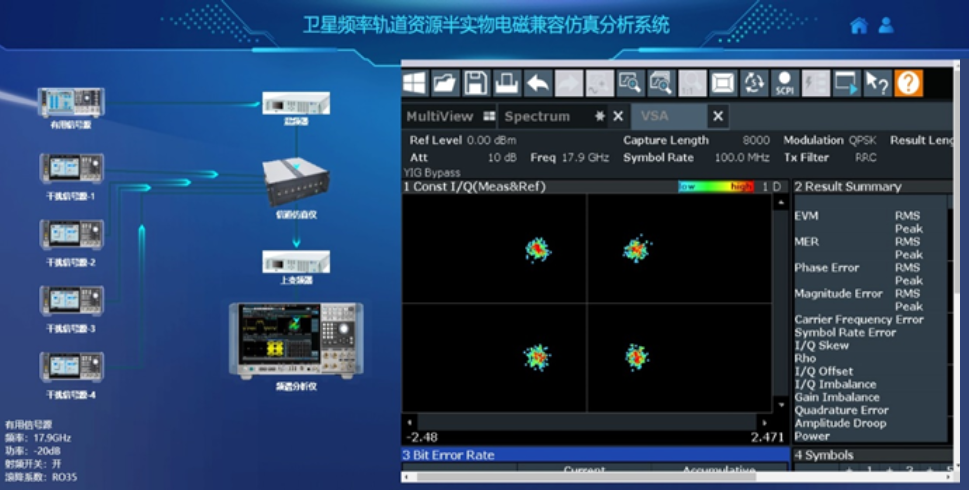Close the Spectrum tab

(x=618, y=116)
